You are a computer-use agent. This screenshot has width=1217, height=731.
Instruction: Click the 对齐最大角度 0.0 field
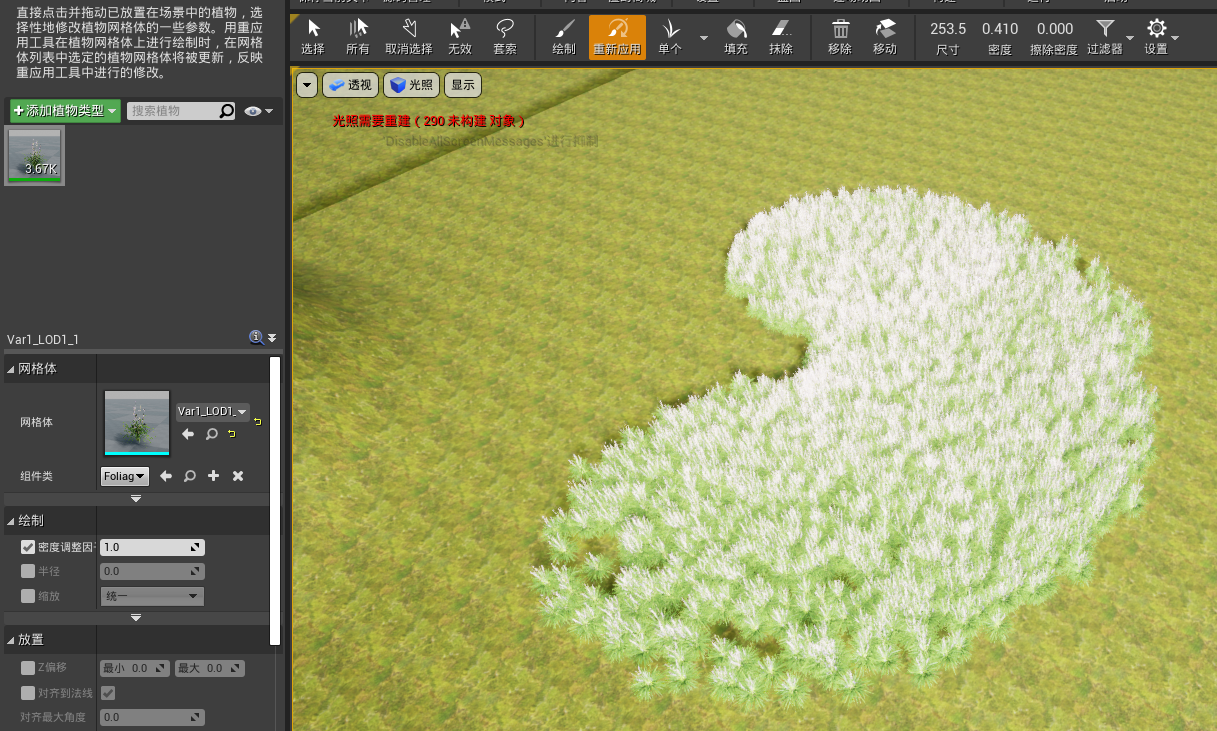[x=152, y=717]
